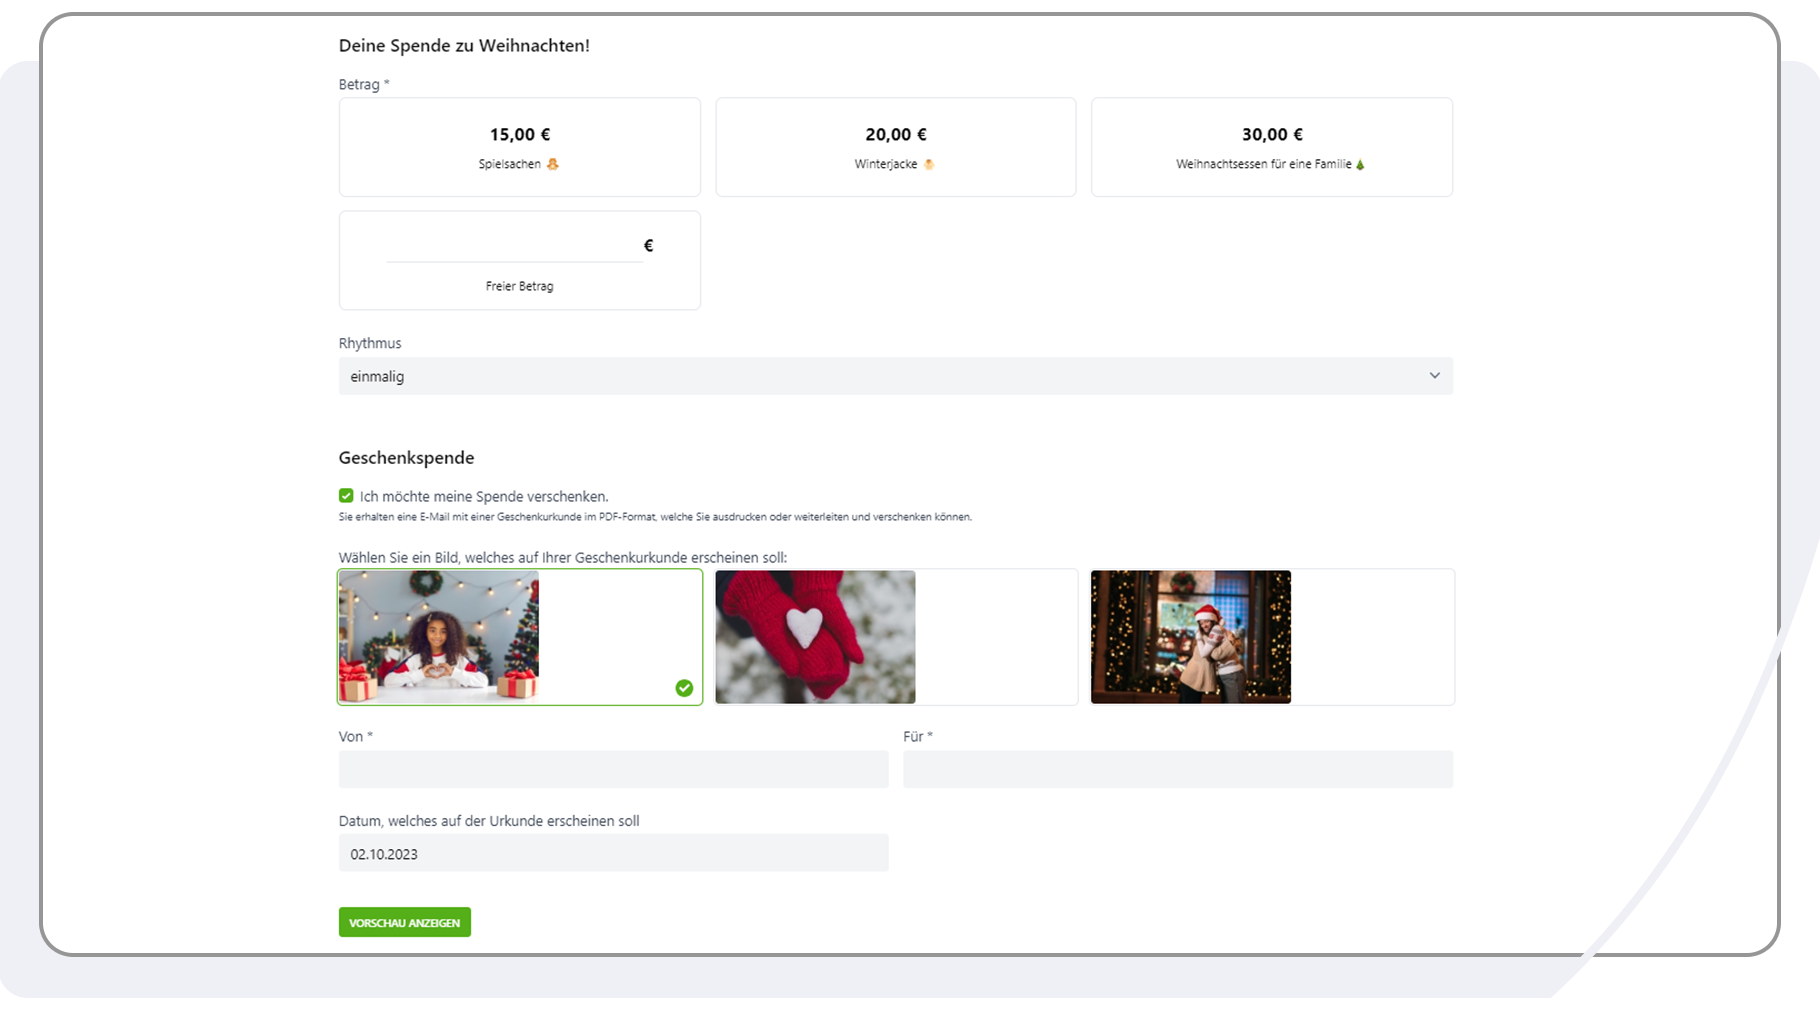Click the green checkmark on the selected certificate image
The image size is (1820, 1026).
click(x=686, y=687)
